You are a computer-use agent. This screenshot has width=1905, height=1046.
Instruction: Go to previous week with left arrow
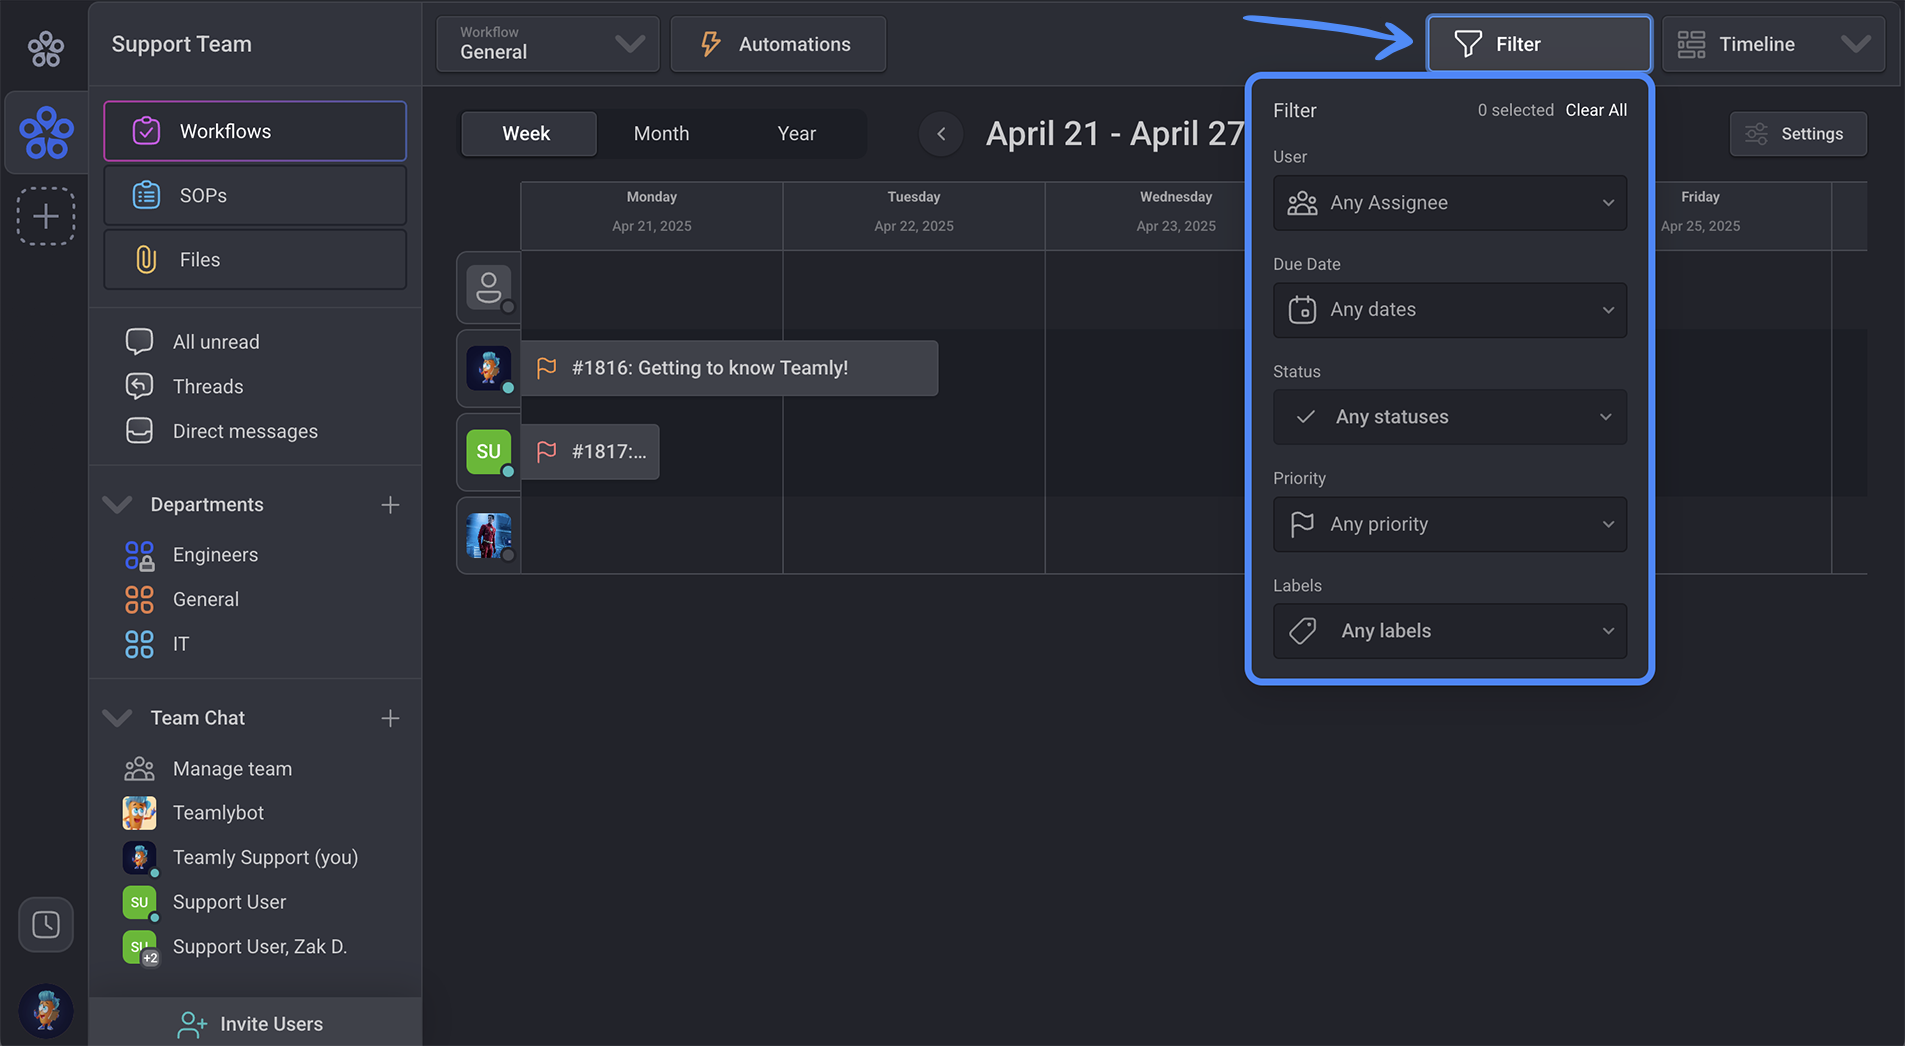coord(941,133)
